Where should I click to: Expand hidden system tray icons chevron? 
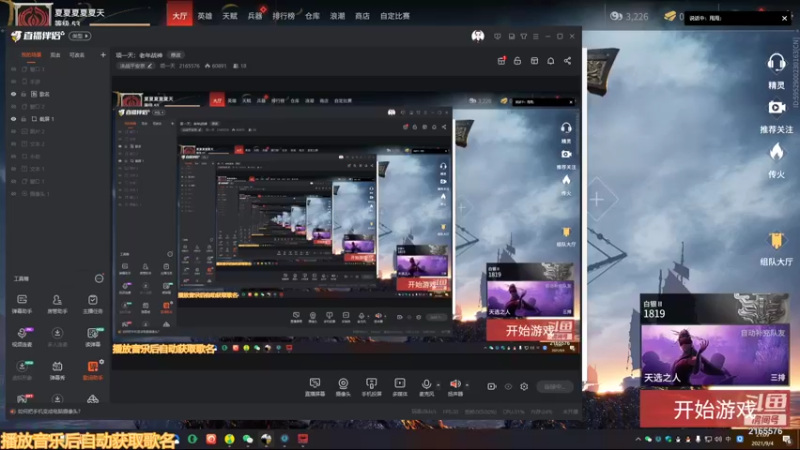(638, 439)
